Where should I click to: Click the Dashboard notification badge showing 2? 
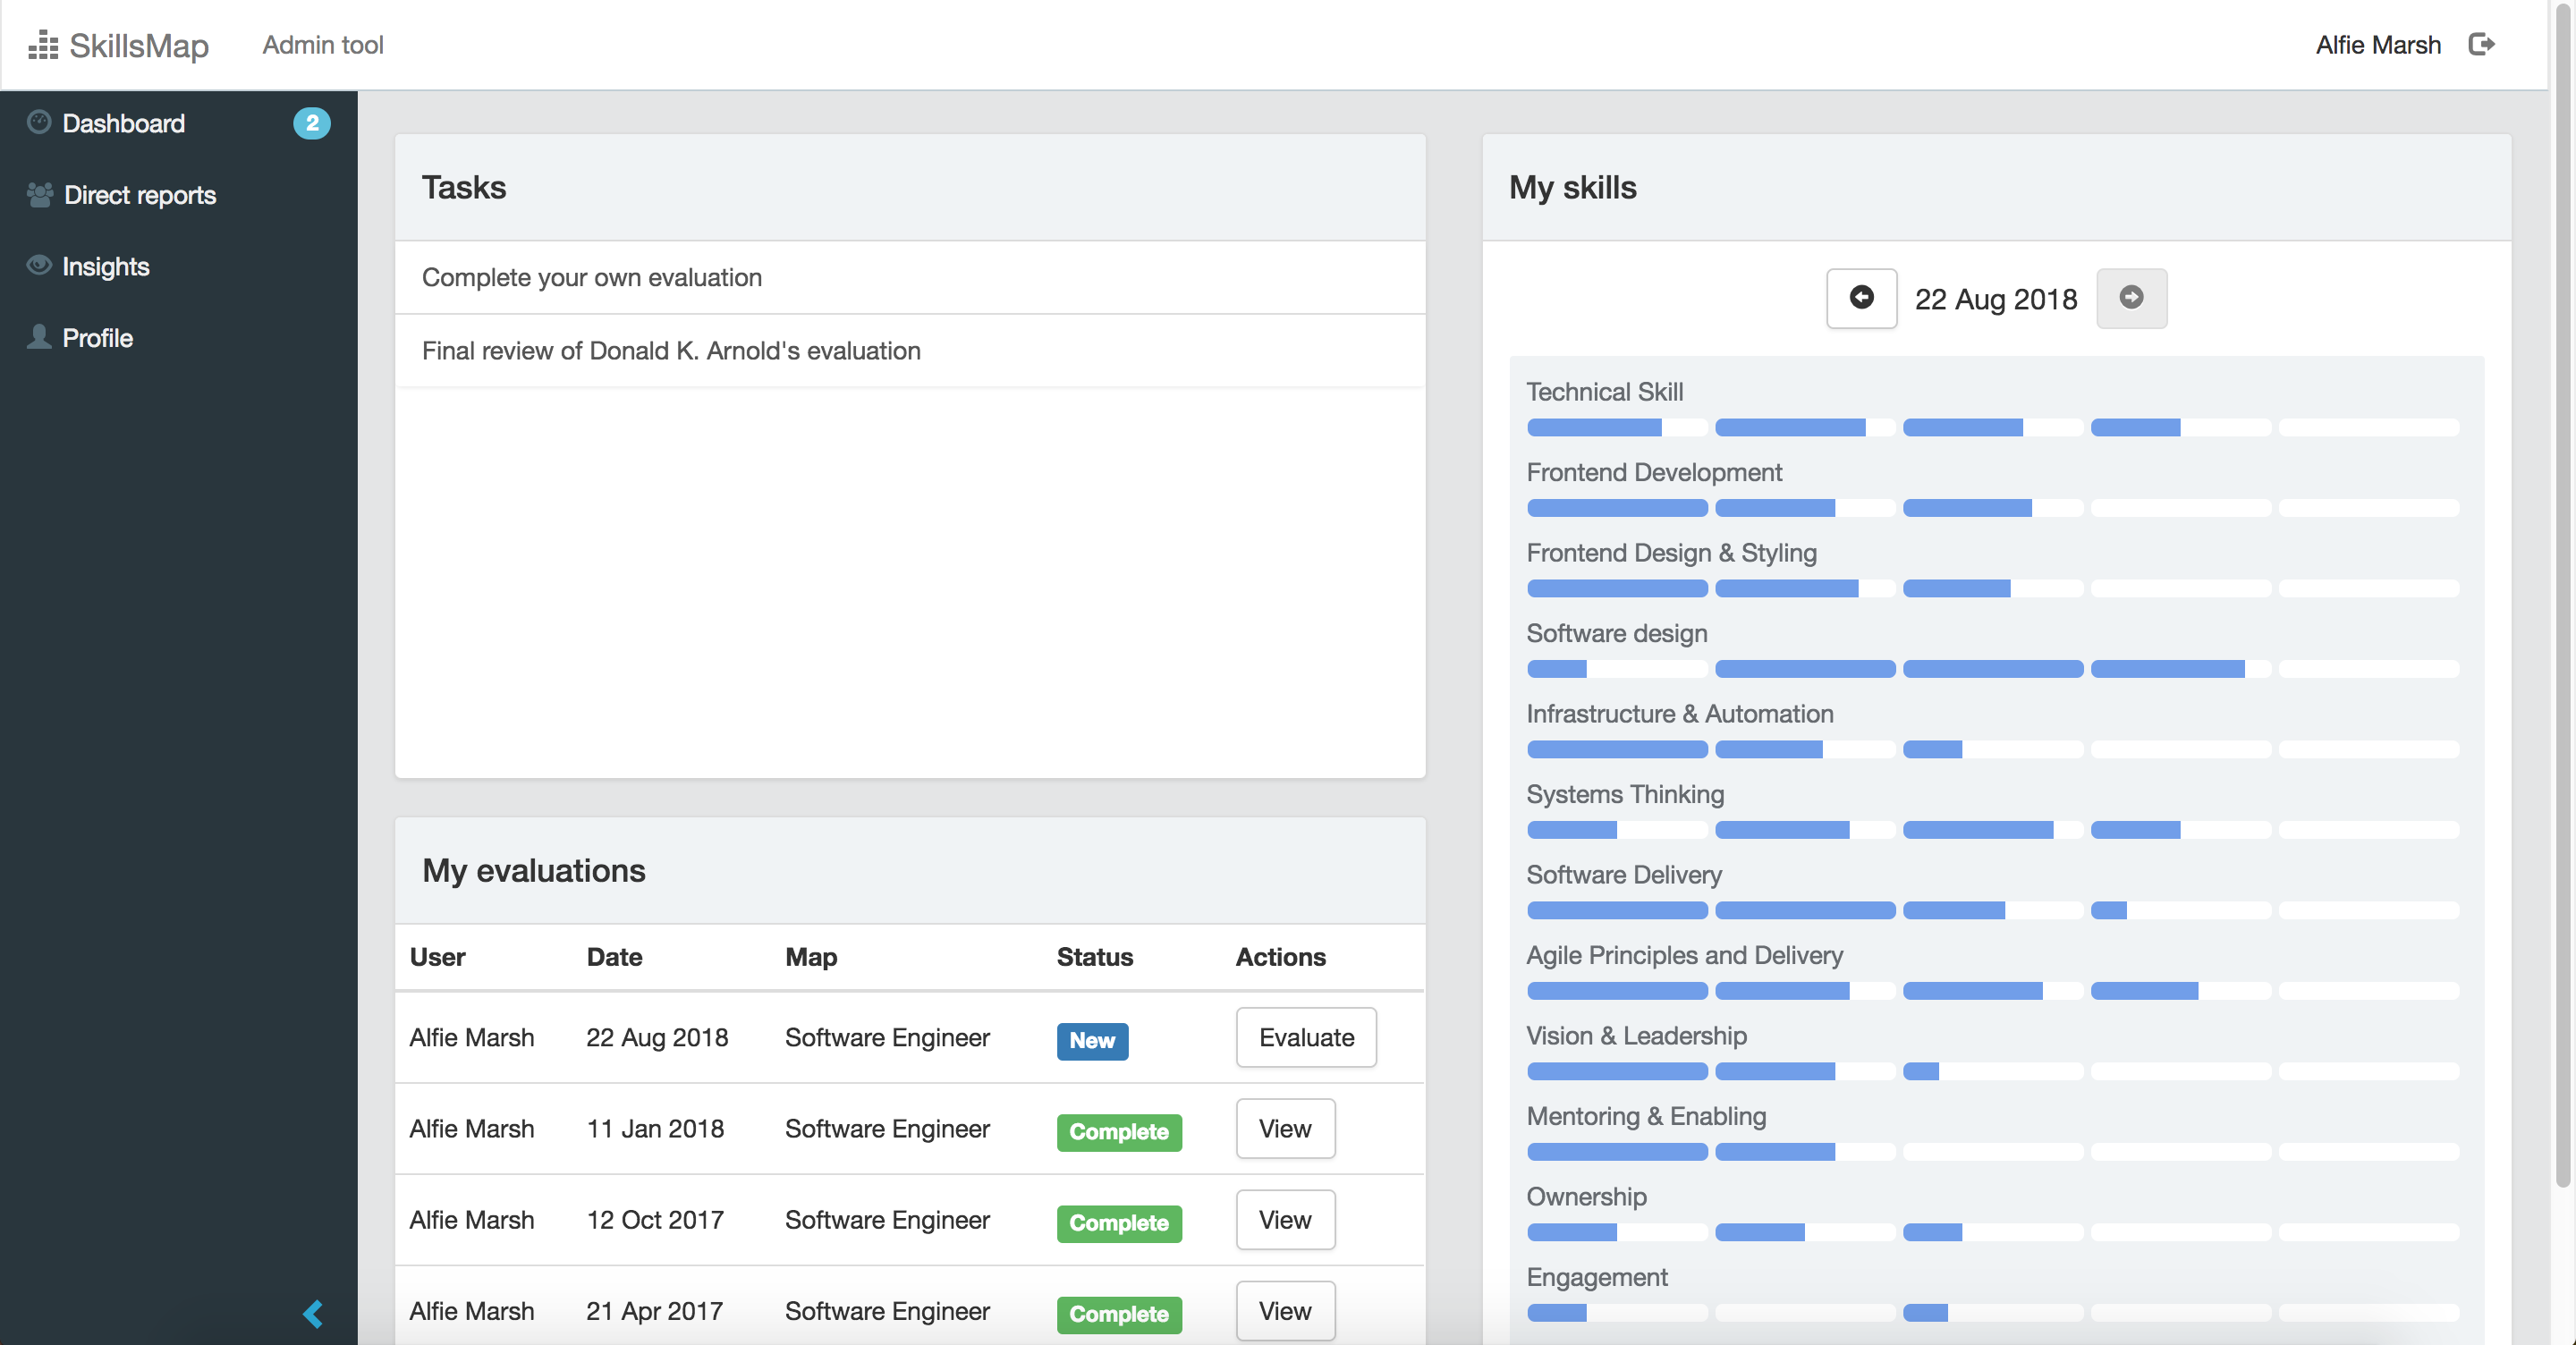[311, 123]
